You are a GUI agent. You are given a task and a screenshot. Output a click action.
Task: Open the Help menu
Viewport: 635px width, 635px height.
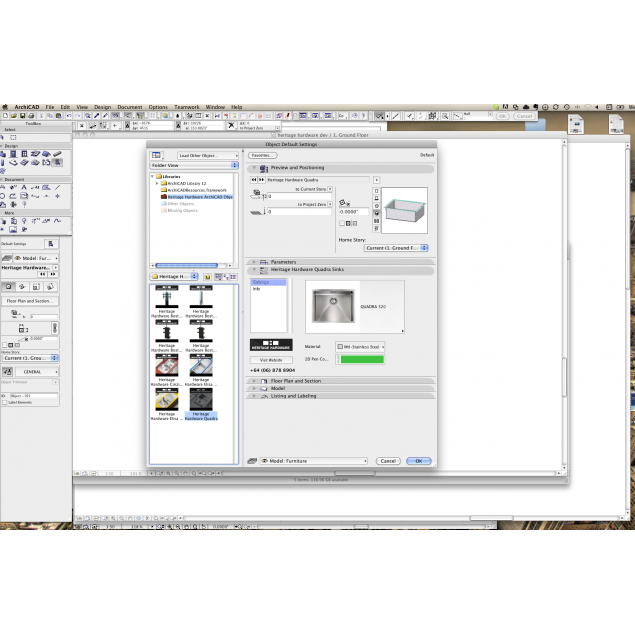click(237, 107)
